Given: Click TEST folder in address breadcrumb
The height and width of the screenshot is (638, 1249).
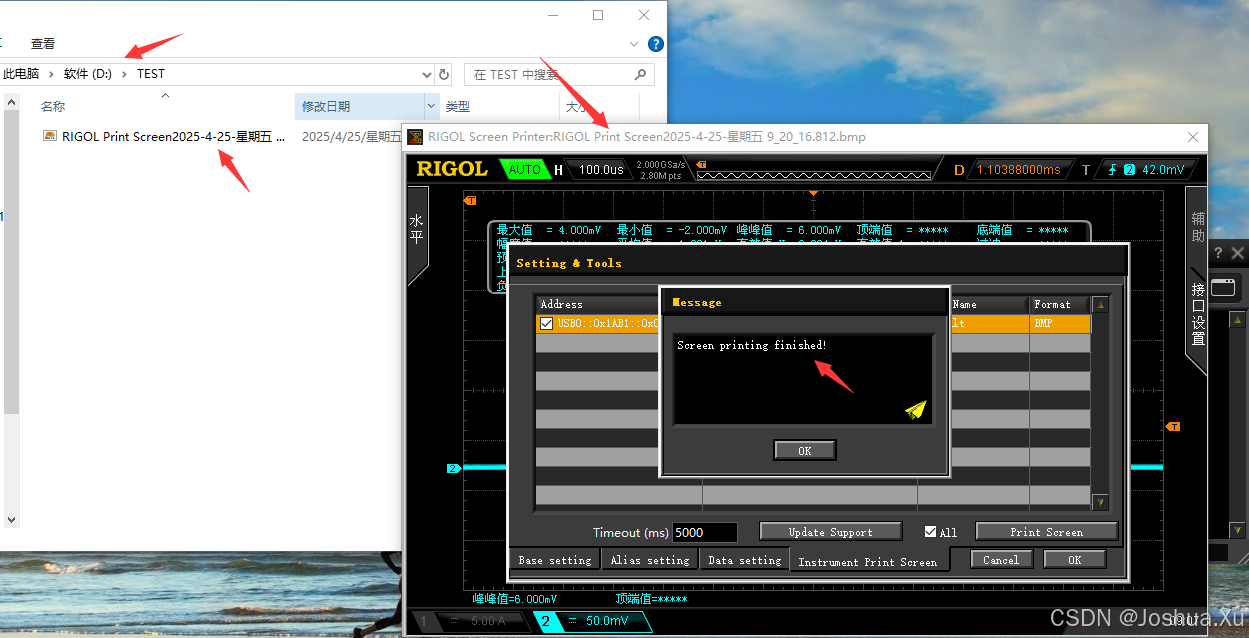Looking at the screenshot, I should coord(151,74).
